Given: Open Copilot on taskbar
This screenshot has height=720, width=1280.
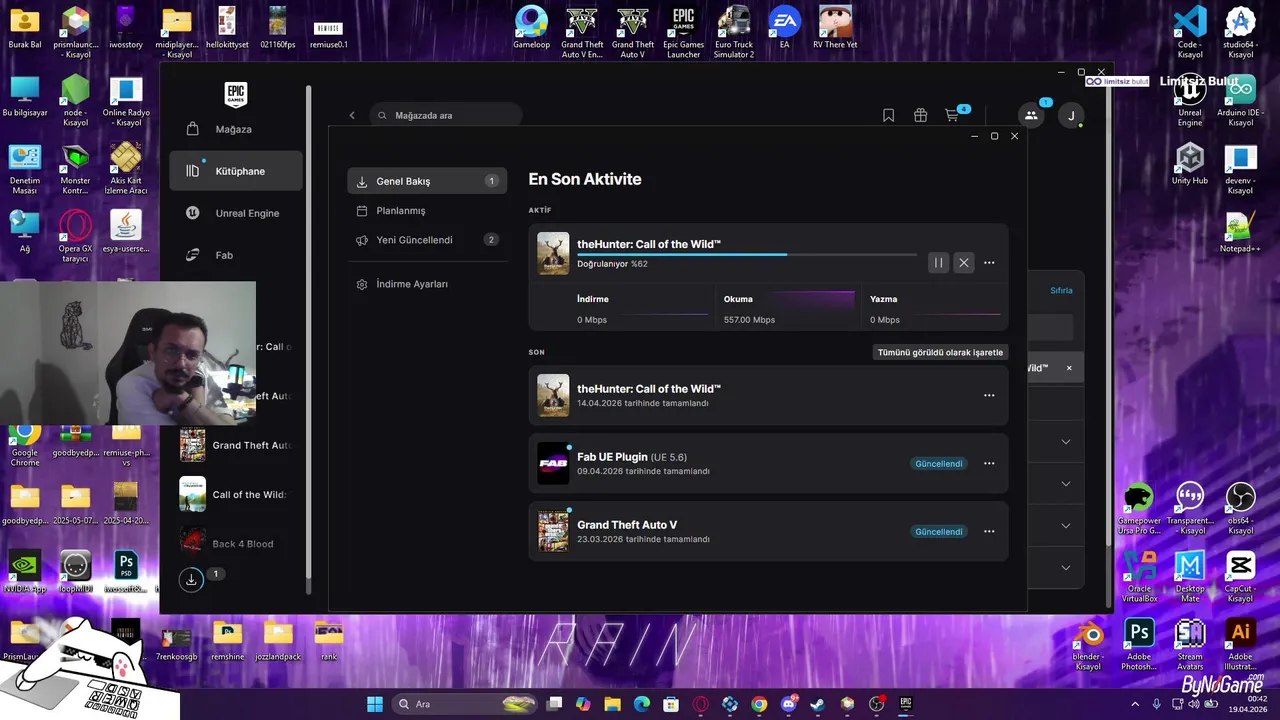Looking at the screenshot, I should [583, 704].
